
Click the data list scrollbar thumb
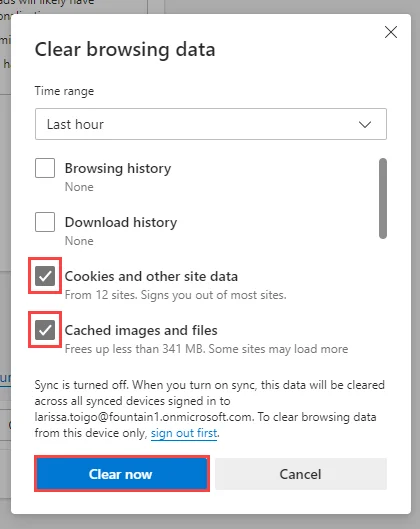click(x=383, y=198)
